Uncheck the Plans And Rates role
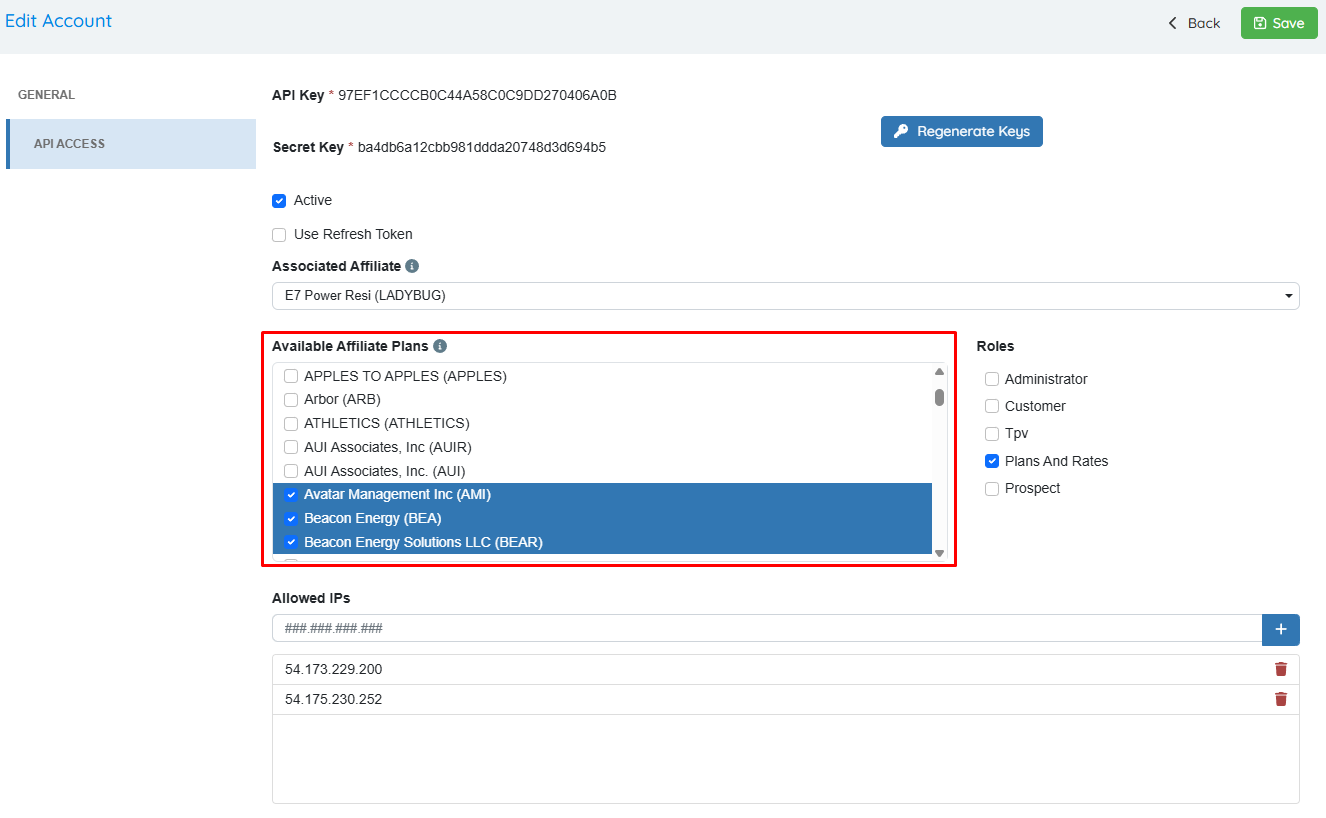The image size is (1326, 818). (992, 461)
